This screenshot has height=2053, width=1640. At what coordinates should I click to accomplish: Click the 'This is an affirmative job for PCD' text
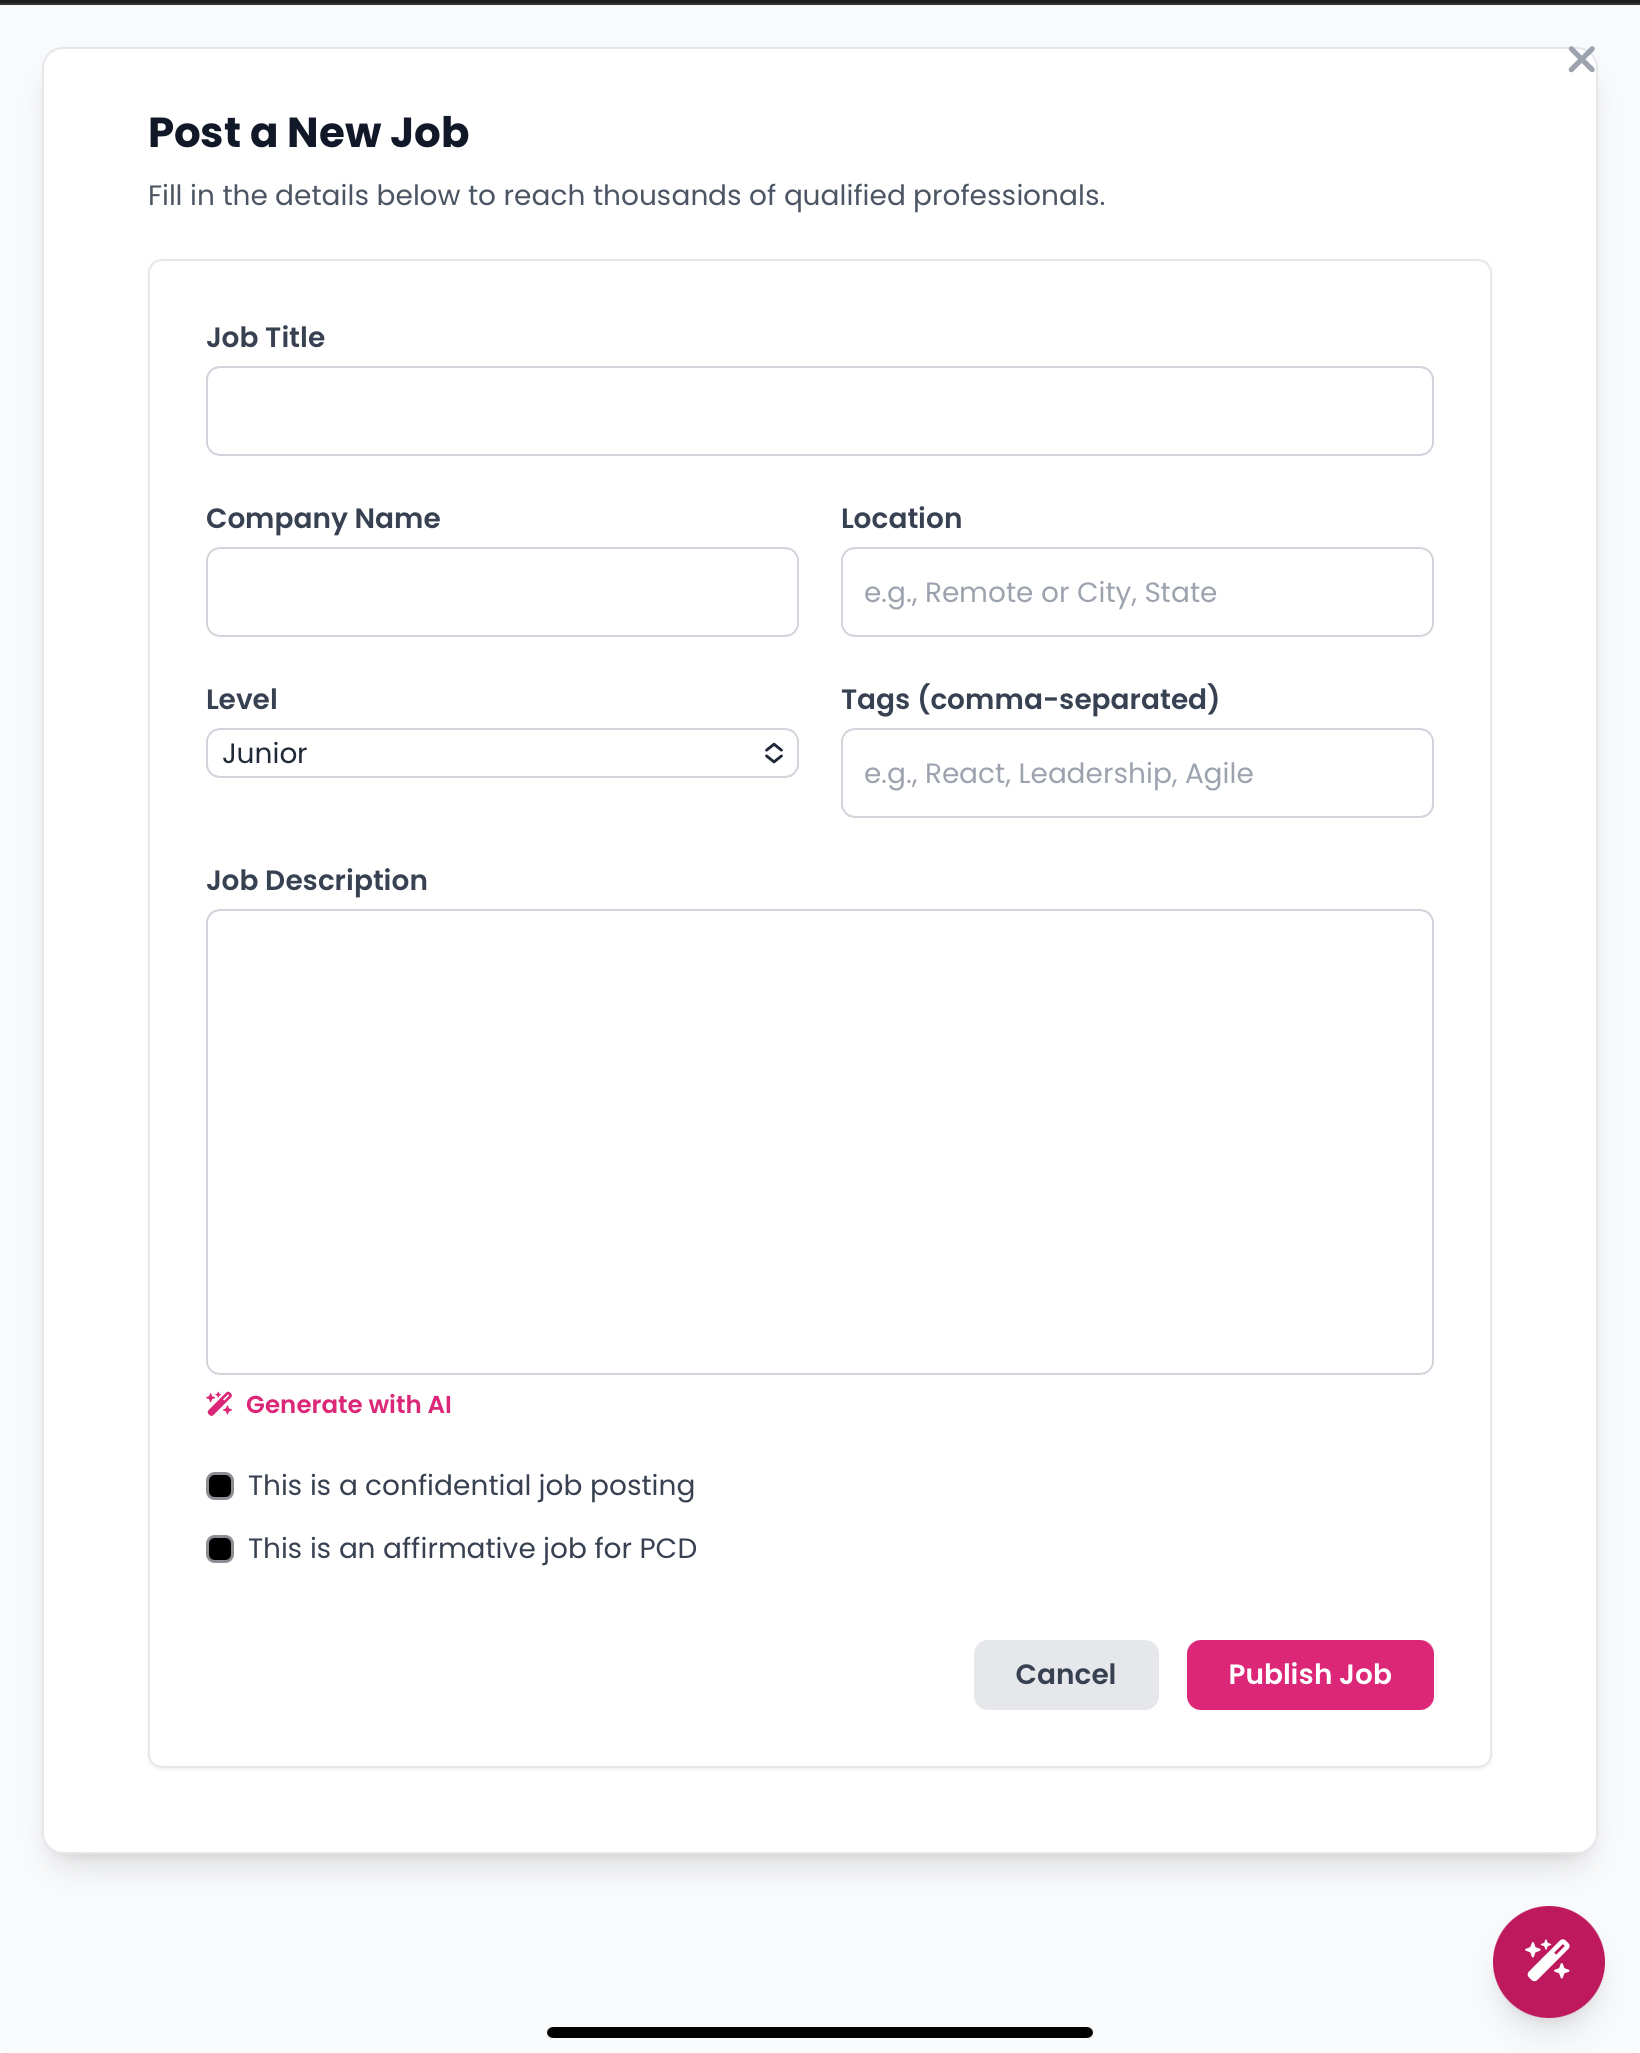(x=472, y=1549)
